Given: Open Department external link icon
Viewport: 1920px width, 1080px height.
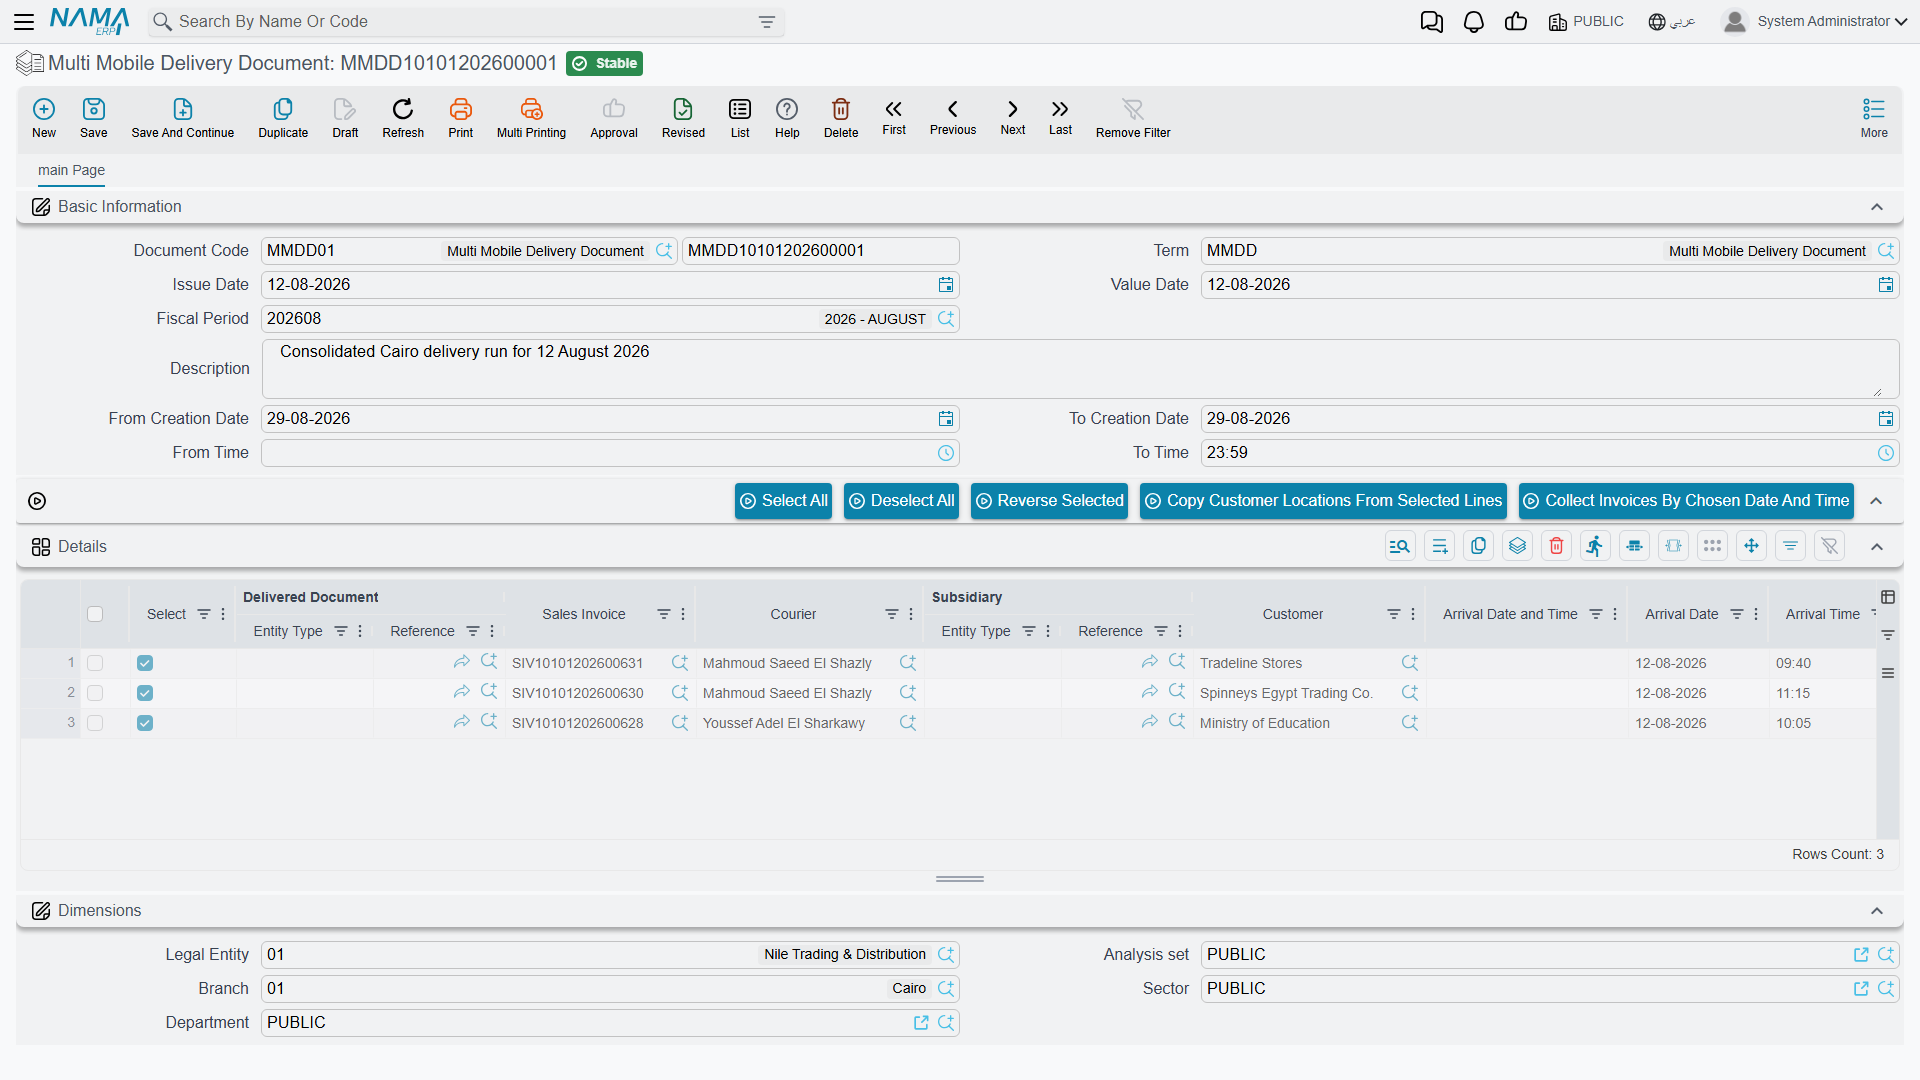Looking at the screenshot, I should (921, 1023).
